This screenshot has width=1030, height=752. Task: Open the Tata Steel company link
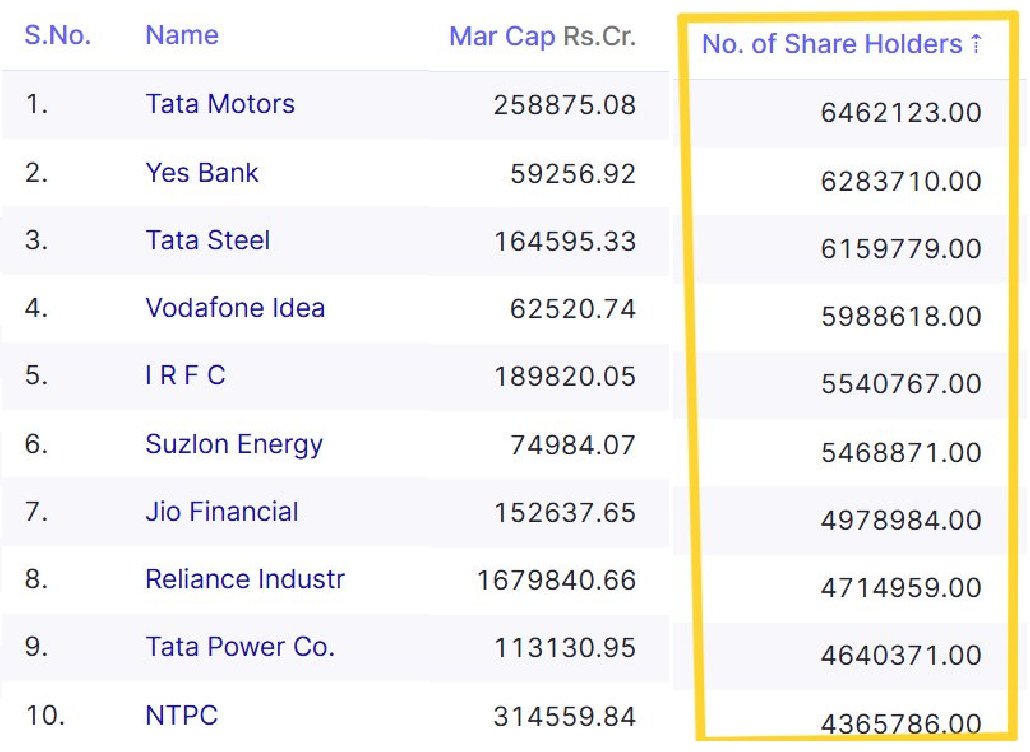[208, 240]
